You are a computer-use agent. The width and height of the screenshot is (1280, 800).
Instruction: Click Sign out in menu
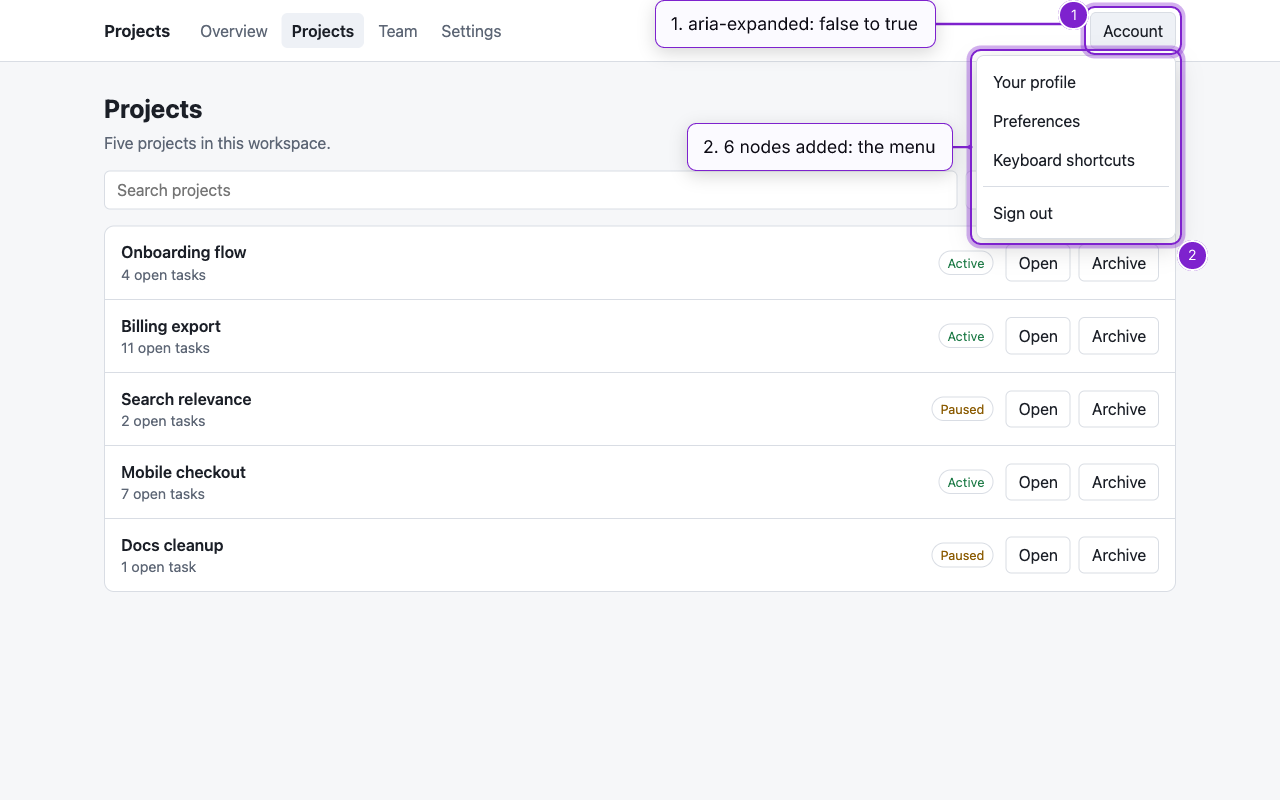pyautogui.click(x=1076, y=213)
